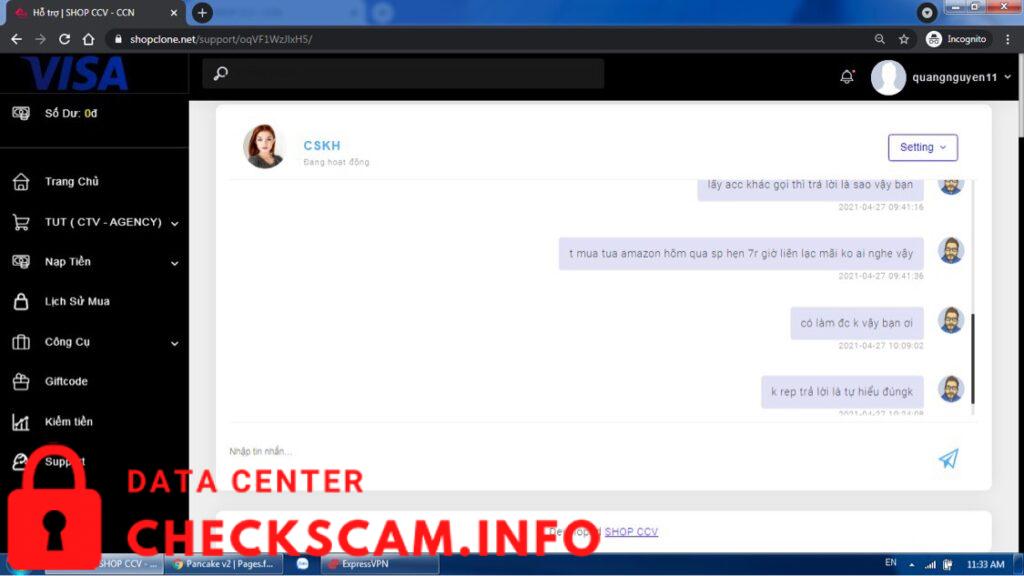Click timestamp 2021-04-27 10:09:02

point(881,345)
